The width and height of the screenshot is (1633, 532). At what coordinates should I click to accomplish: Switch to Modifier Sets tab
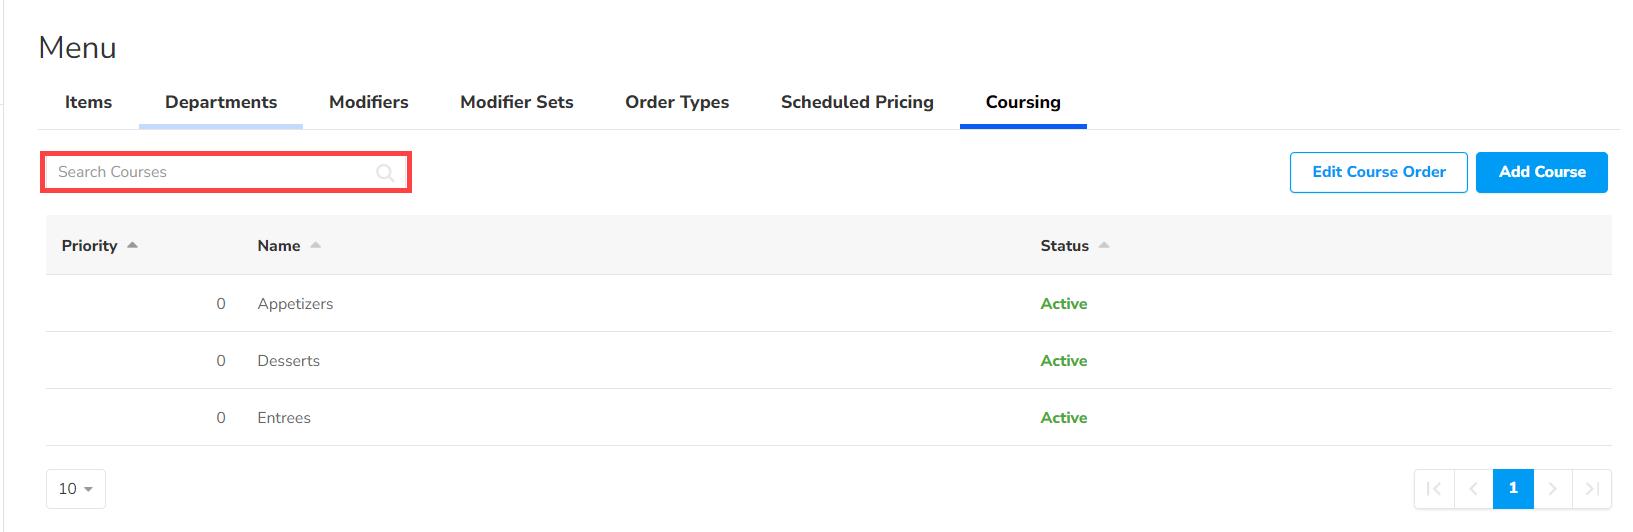517,102
